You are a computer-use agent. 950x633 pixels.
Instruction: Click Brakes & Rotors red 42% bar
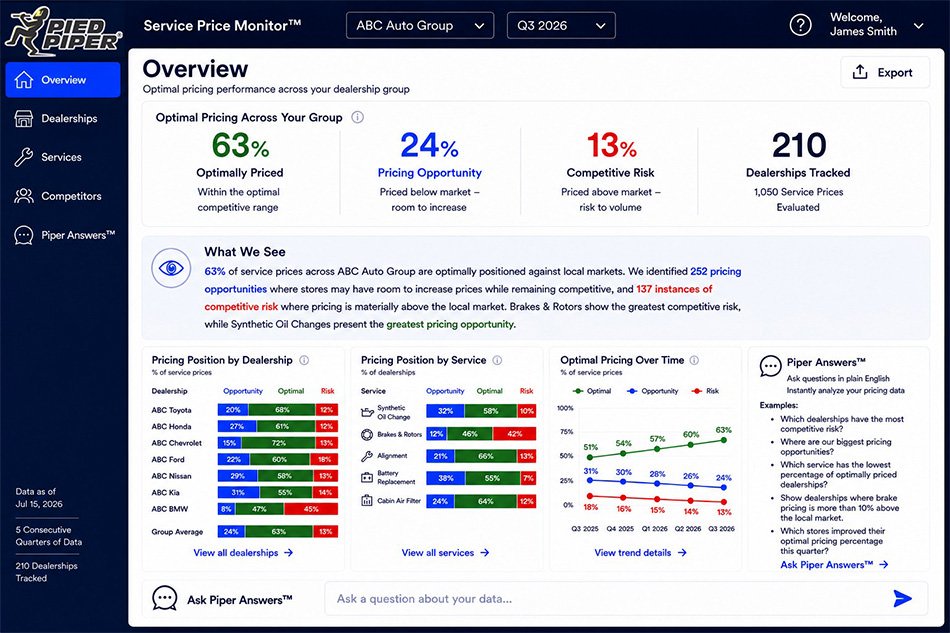[514, 434]
